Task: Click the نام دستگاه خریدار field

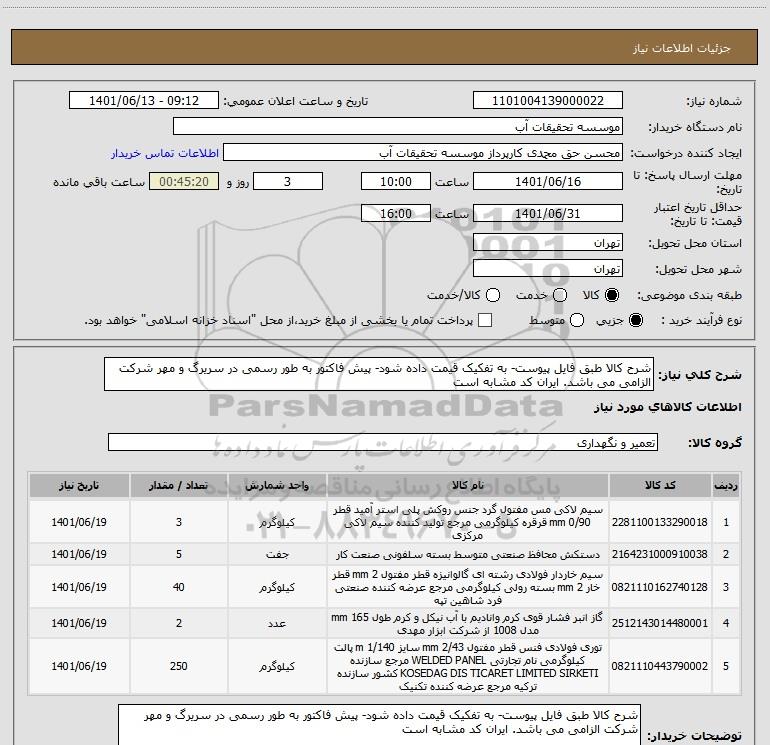Action: point(398,127)
